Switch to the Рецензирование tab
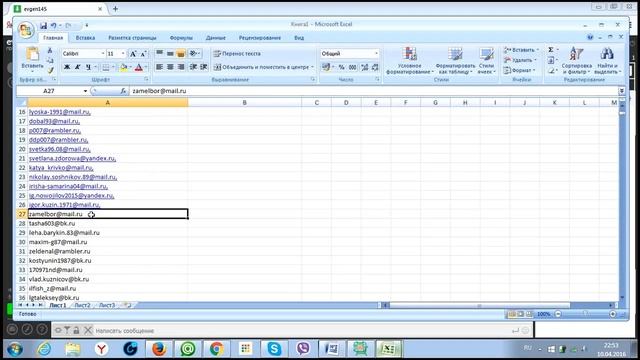Screen dimensions: 640x360 [x=260, y=38]
